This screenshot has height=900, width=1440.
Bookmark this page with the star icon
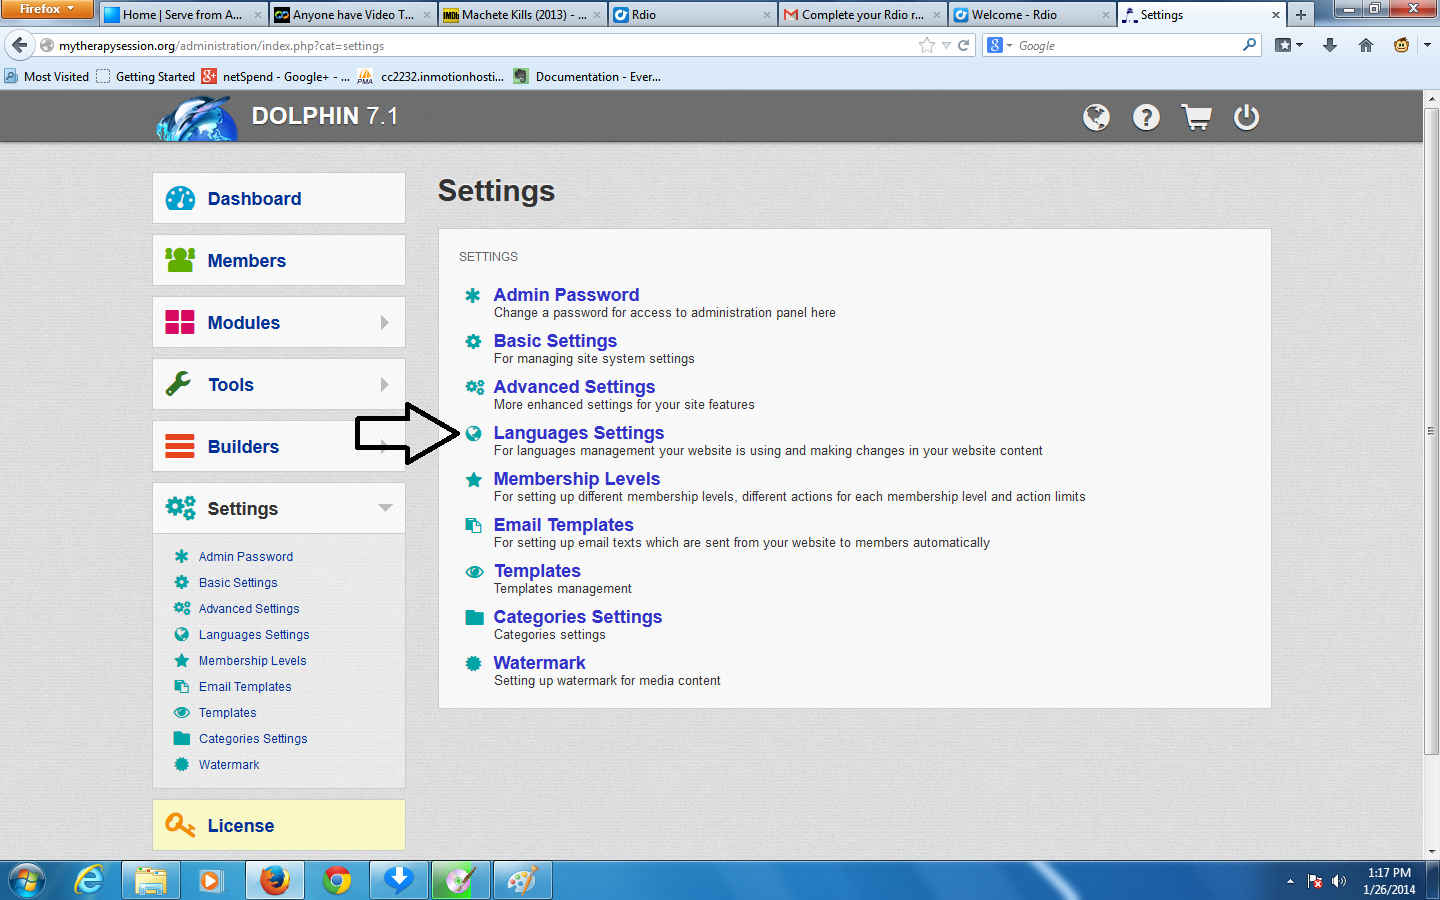(927, 45)
